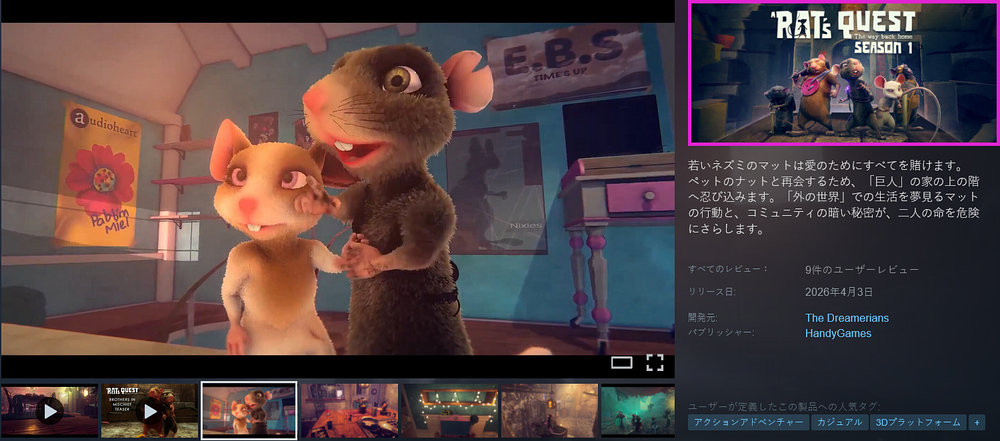Play the Brothers in Mischief teaser video

pos(149,410)
